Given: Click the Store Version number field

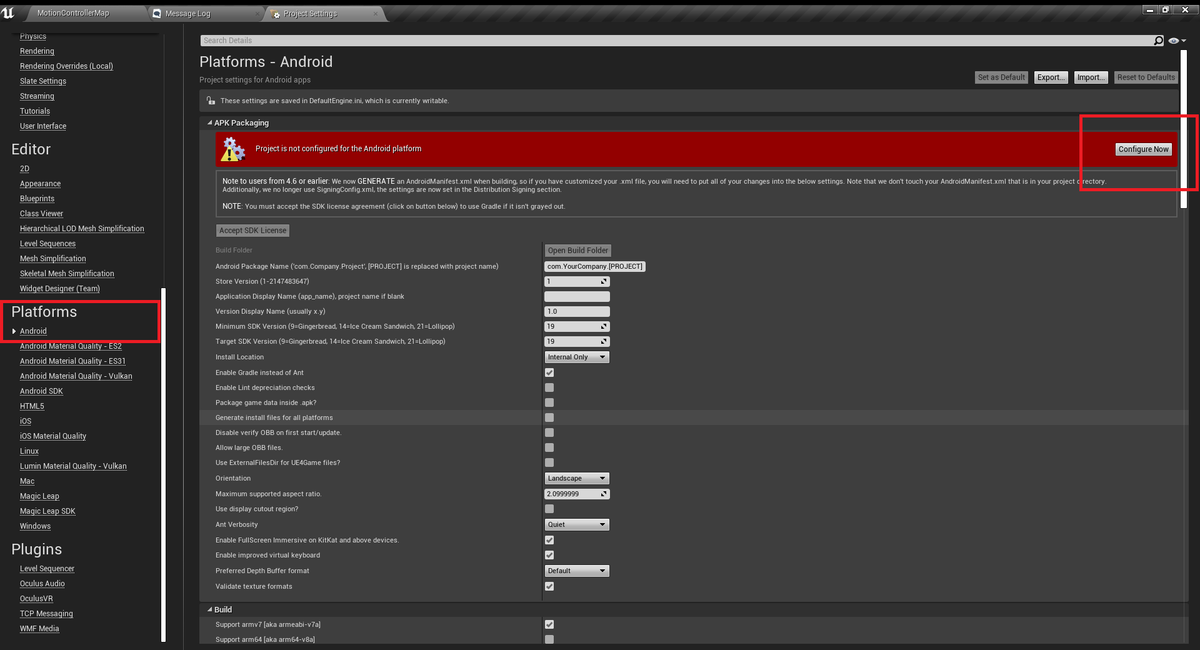Looking at the screenshot, I should coord(577,281).
